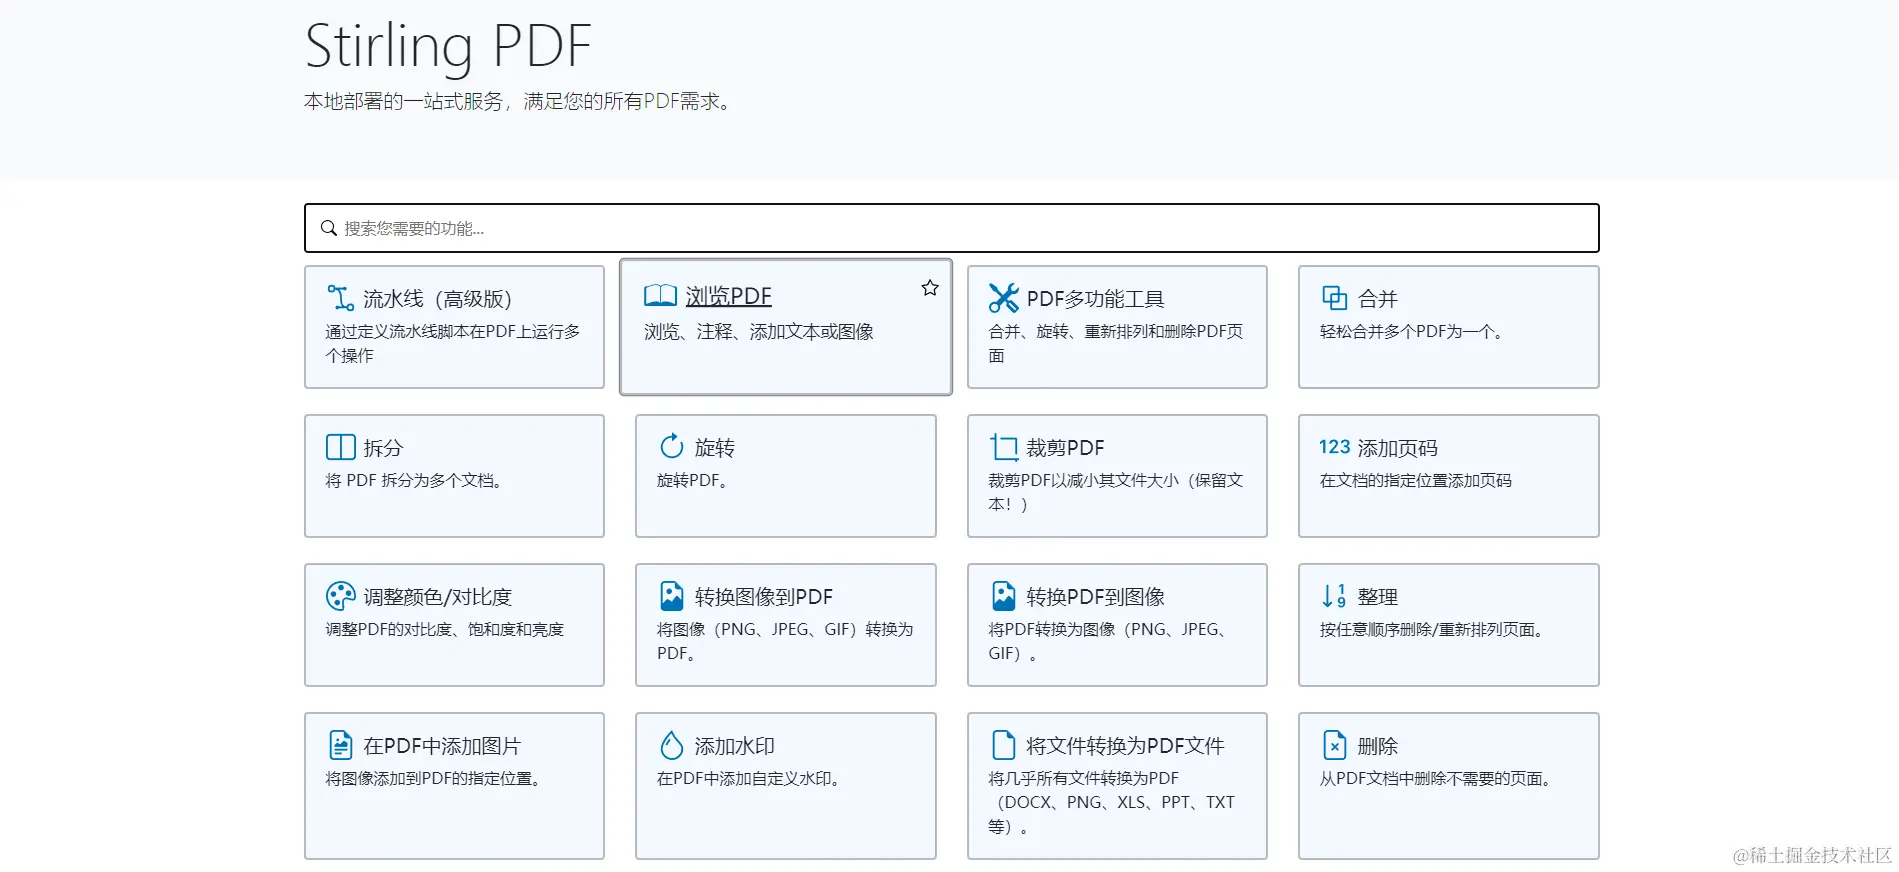The height and width of the screenshot is (872, 1899).
Task: Click the file-x icon for 删除
Action: 1334,745
